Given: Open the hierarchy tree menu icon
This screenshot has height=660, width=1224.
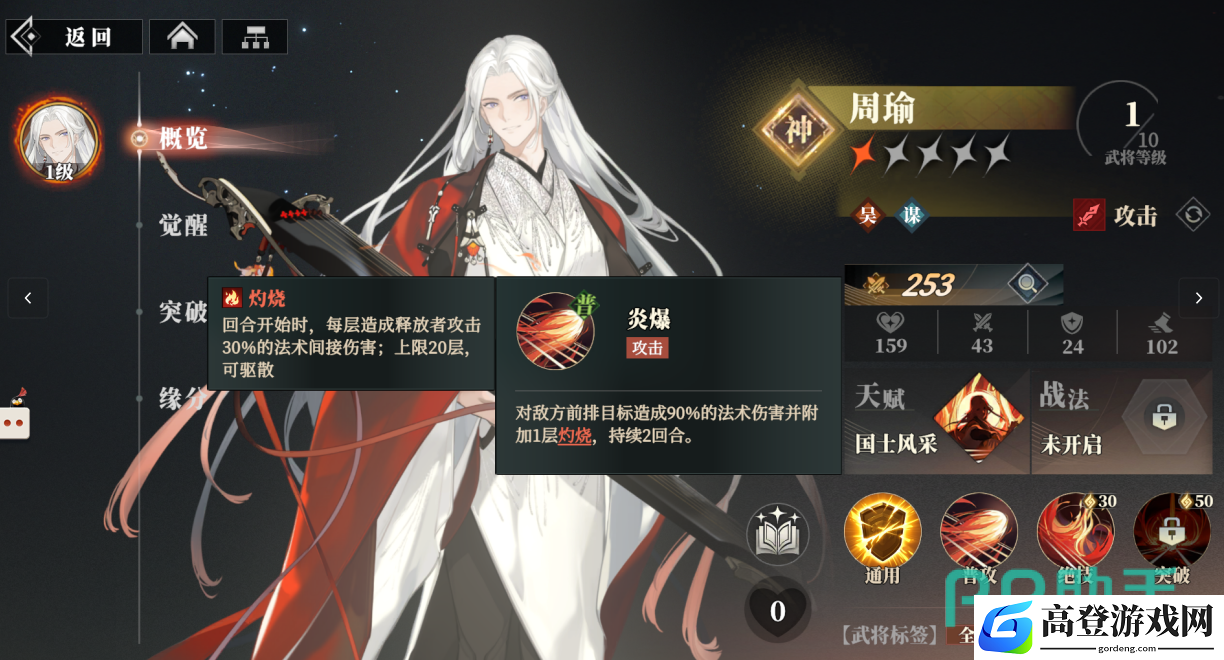Looking at the screenshot, I should [255, 37].
